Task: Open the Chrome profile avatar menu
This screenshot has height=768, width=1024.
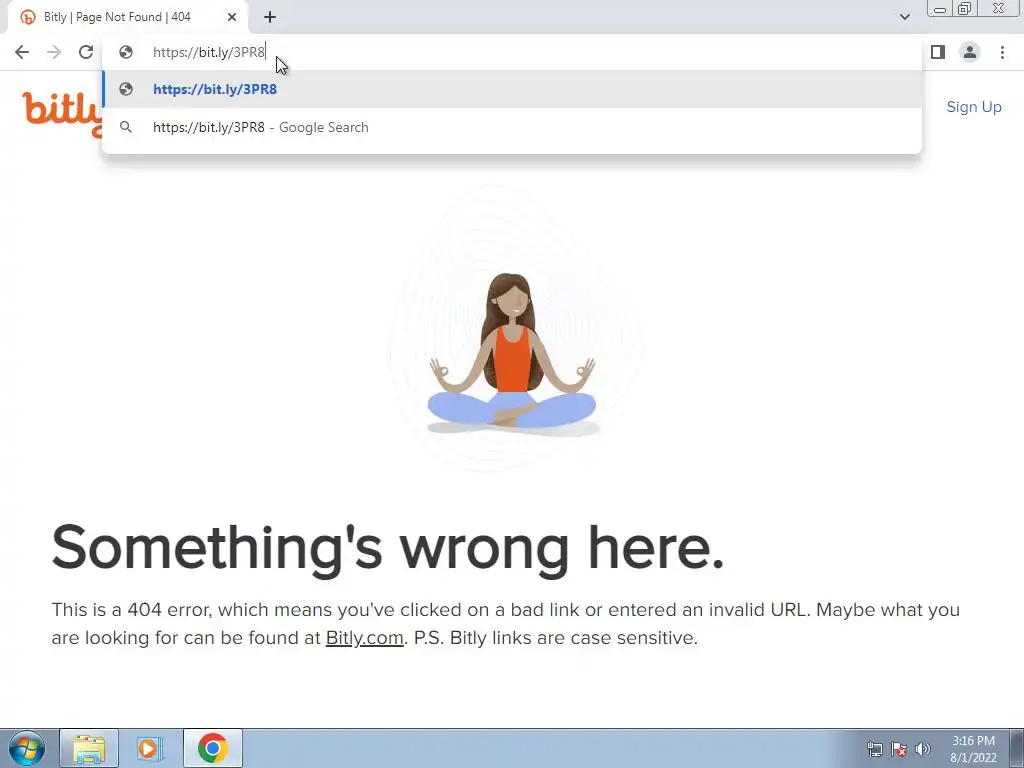Action: (970, 52)
